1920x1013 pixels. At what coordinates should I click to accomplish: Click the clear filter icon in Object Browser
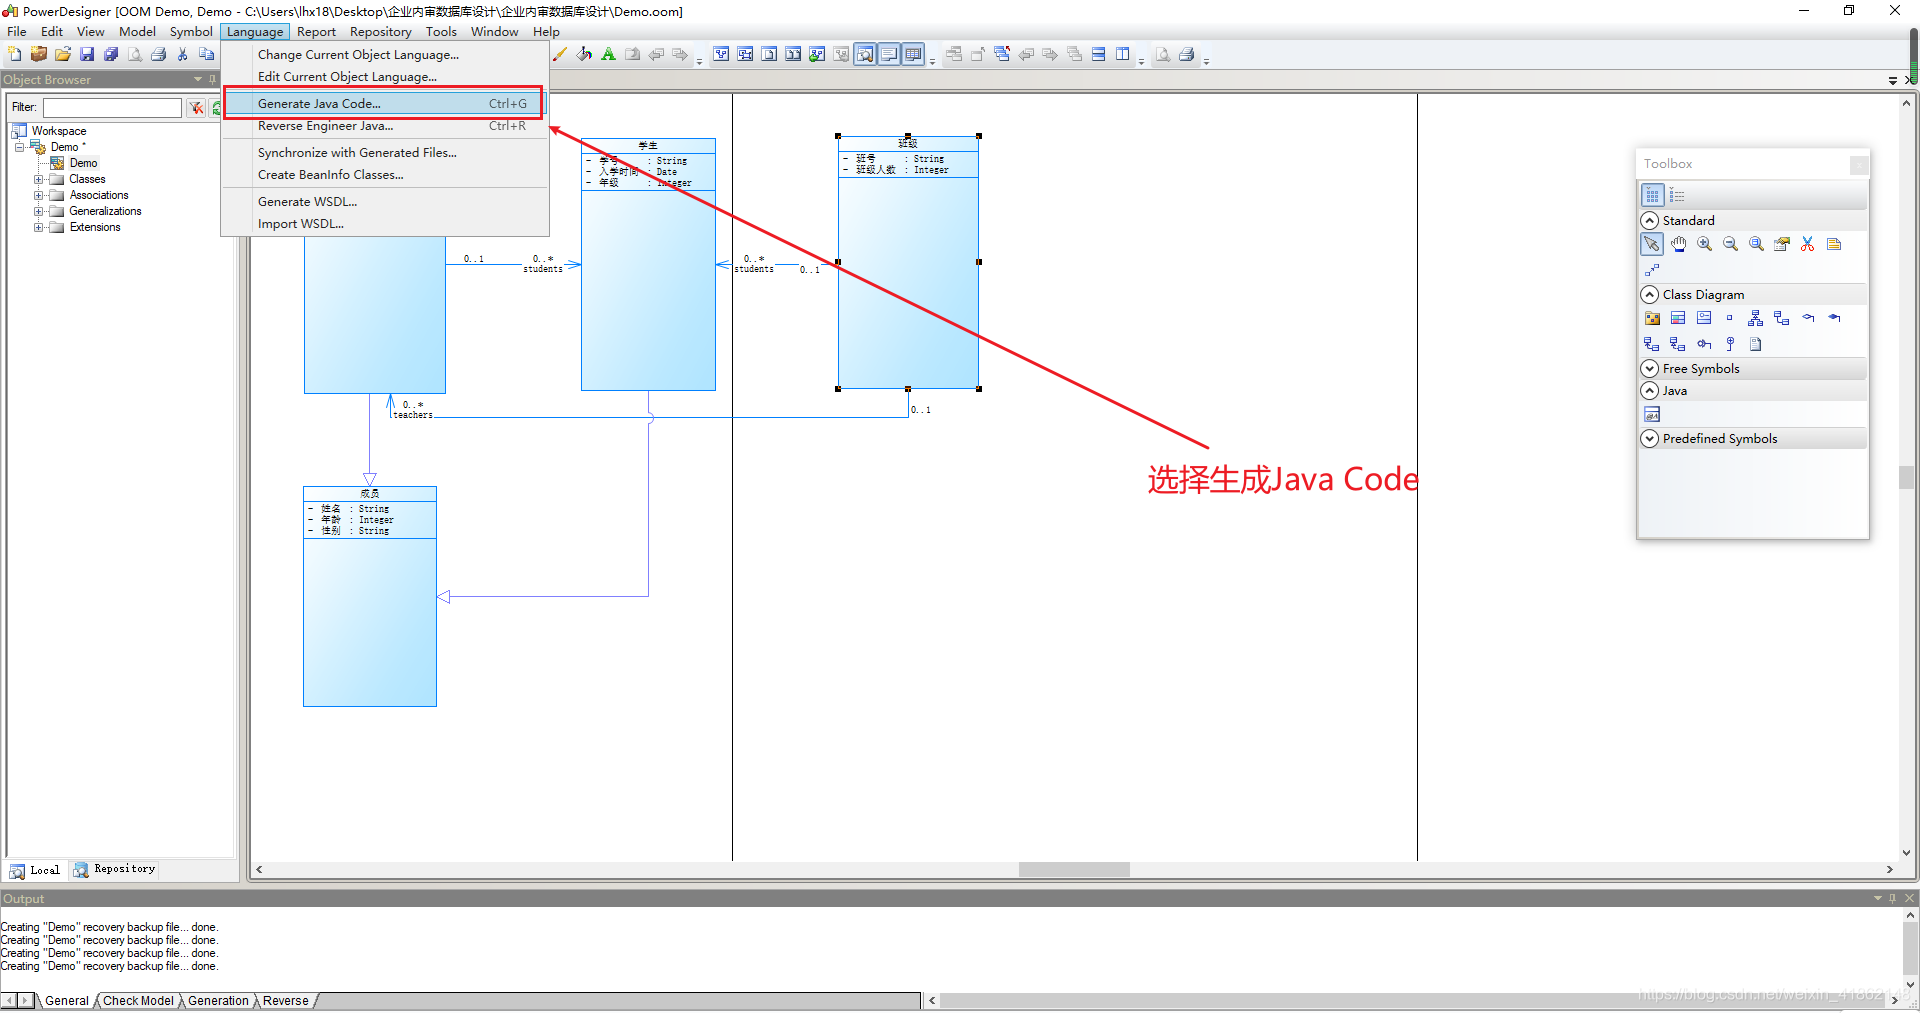point(196,107)
